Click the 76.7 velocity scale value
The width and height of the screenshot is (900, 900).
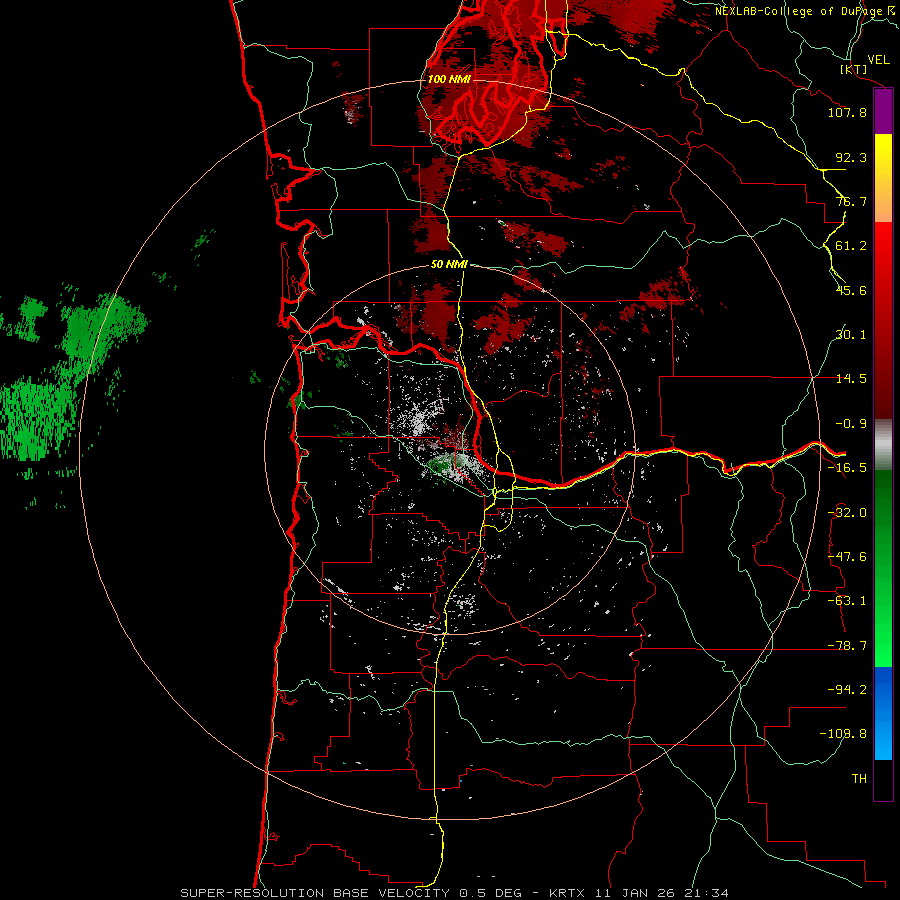[x=851, y=201]
